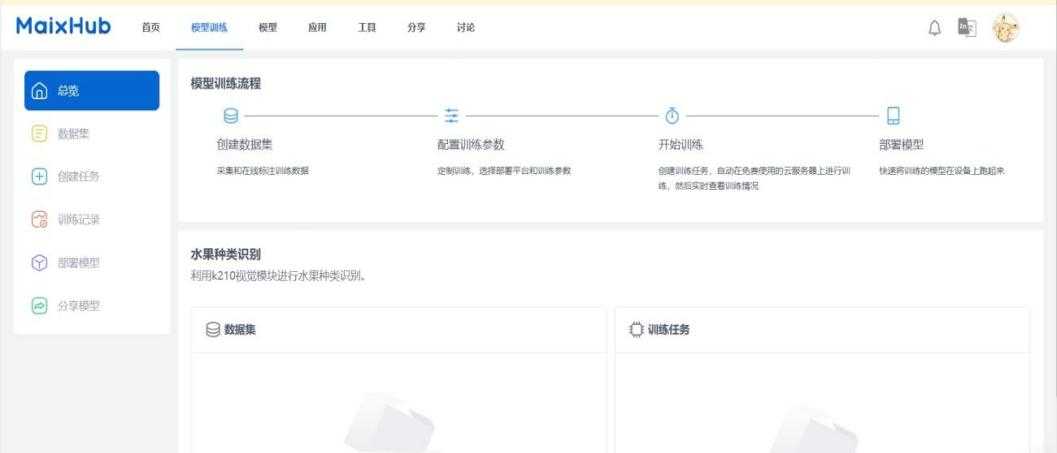Image resolution: width=1057 pixels, height=453 pixels.
Task: Open 部署模型 in the sidebar
Action: (76, 263)
